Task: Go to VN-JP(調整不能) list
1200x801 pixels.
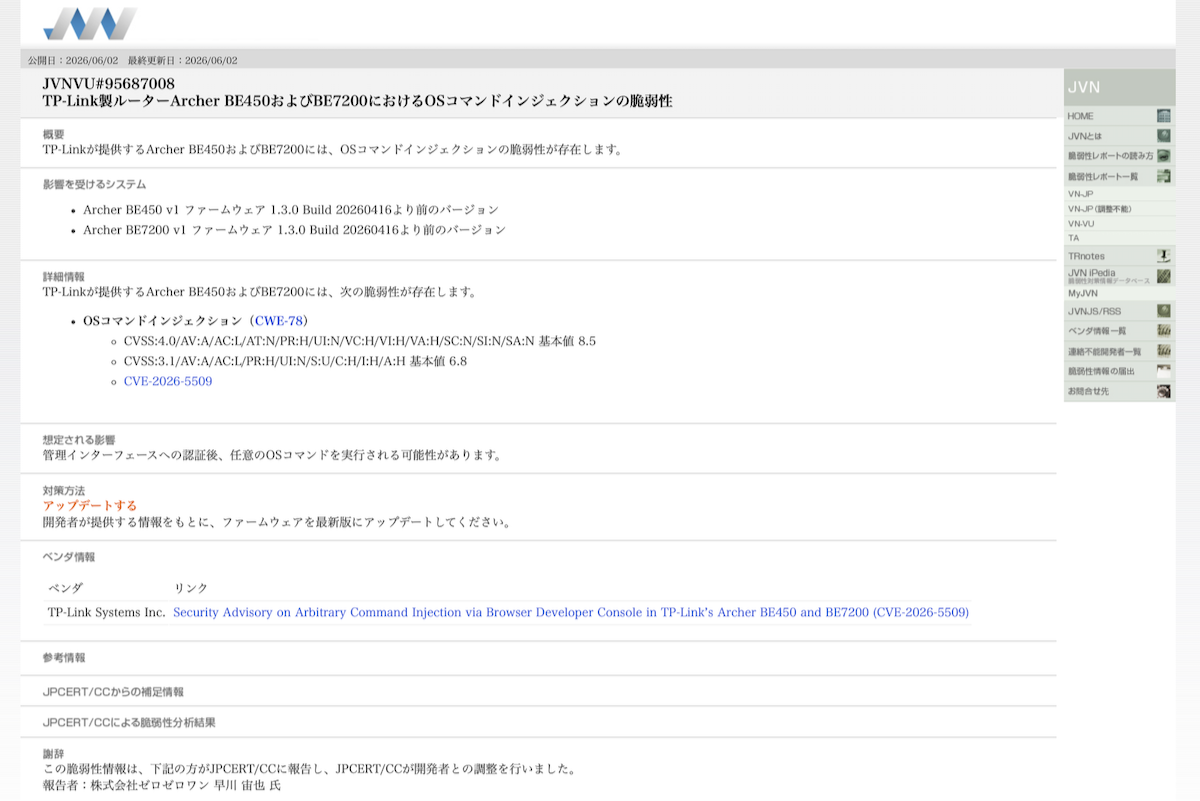Action: coord(1099,209)
